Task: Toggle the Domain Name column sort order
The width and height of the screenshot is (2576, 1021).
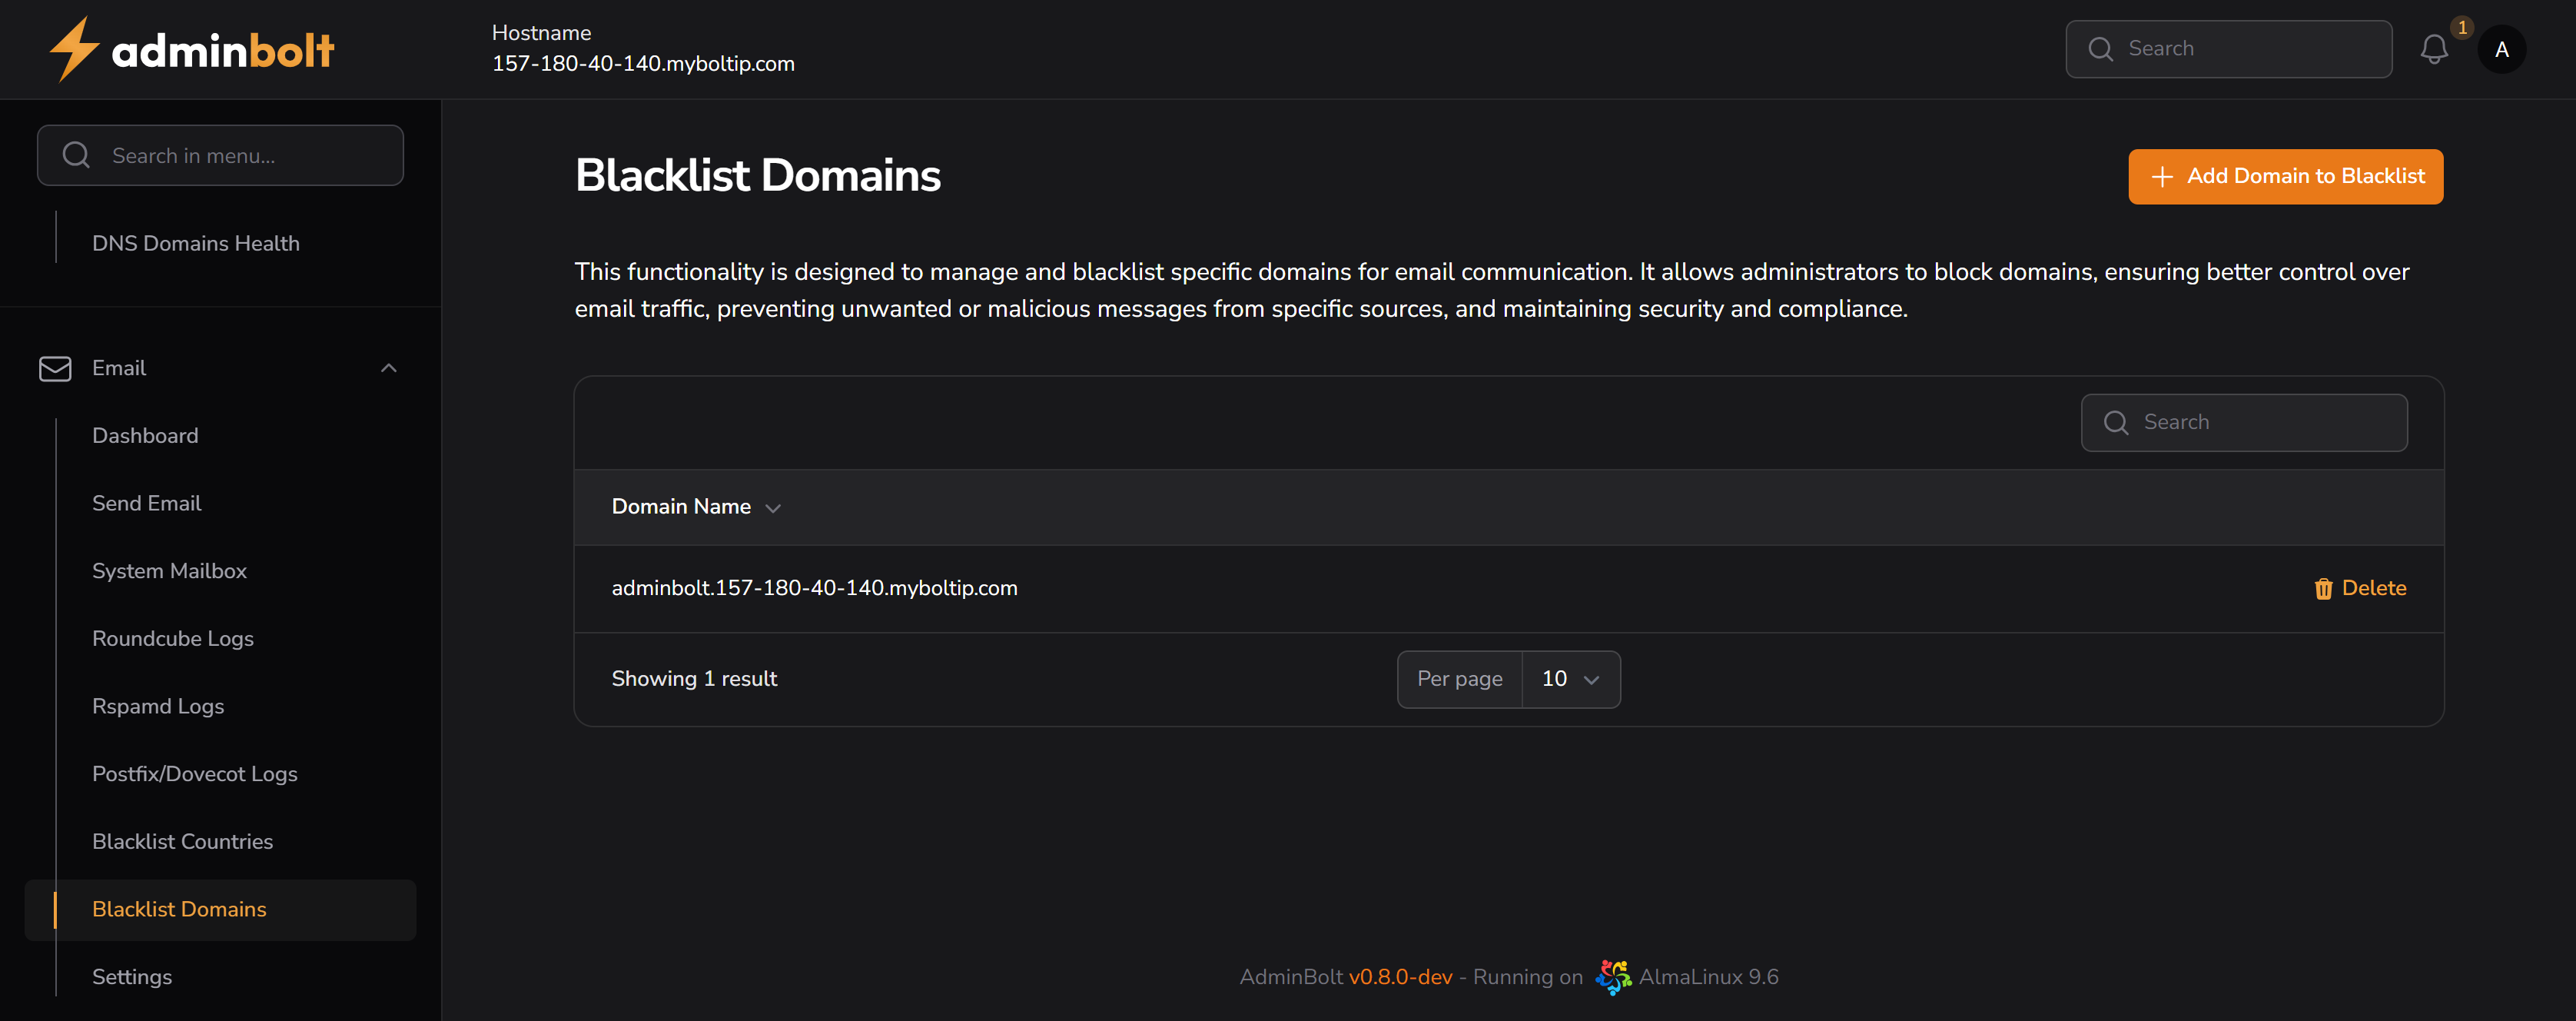Action: (680, 507)
